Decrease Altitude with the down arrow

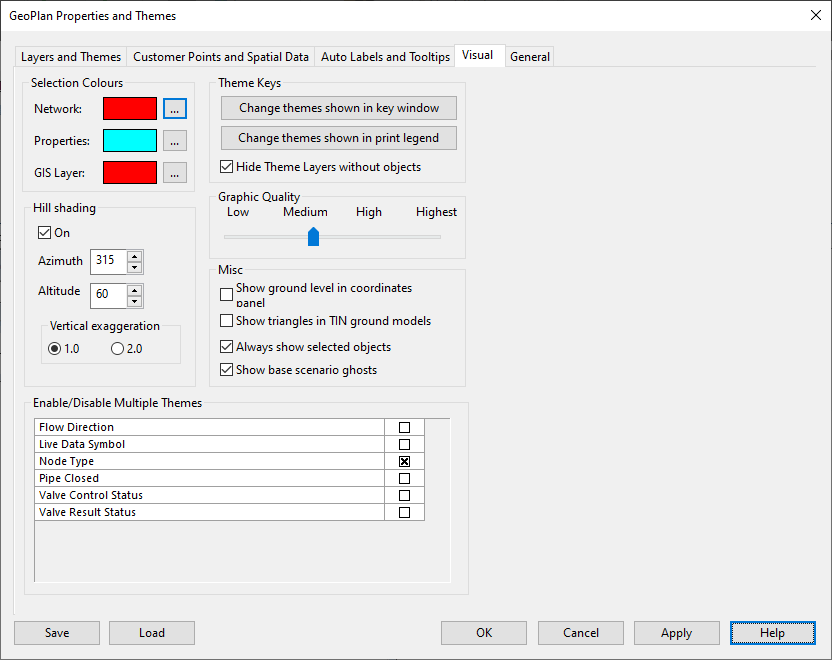tap(135, 301)
